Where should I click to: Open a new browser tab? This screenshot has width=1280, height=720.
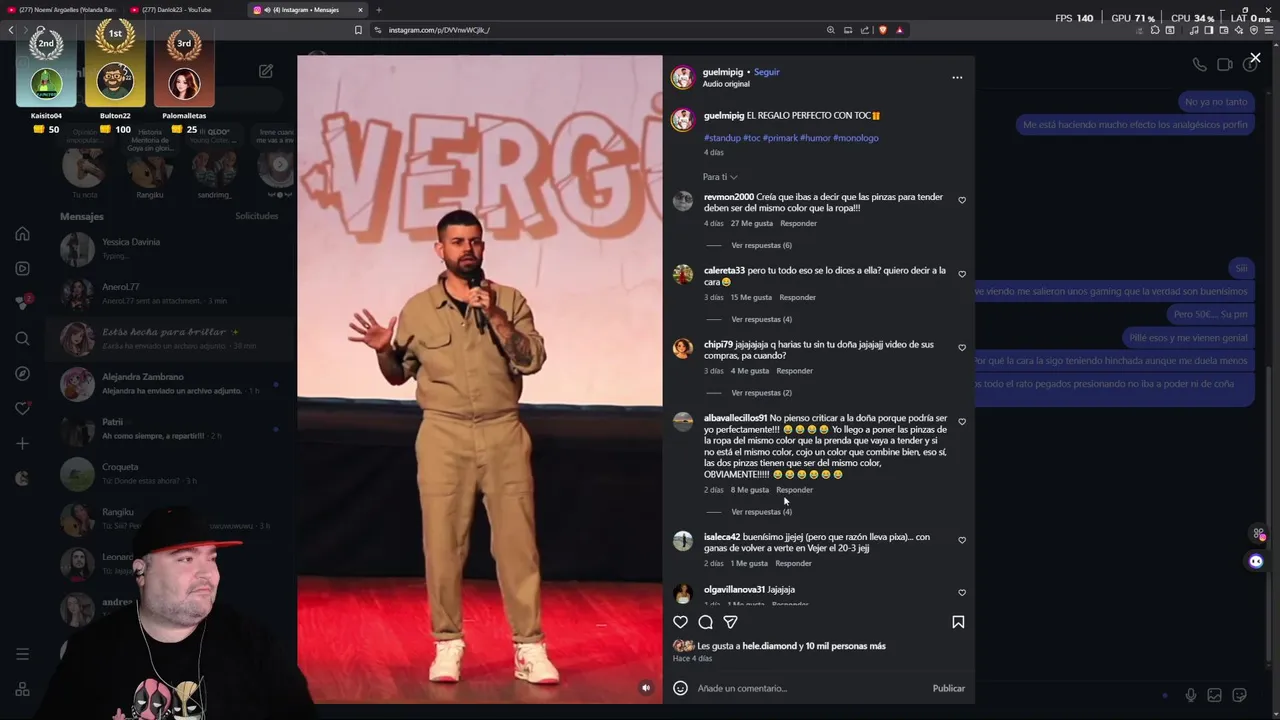click(x=379, y=10)
